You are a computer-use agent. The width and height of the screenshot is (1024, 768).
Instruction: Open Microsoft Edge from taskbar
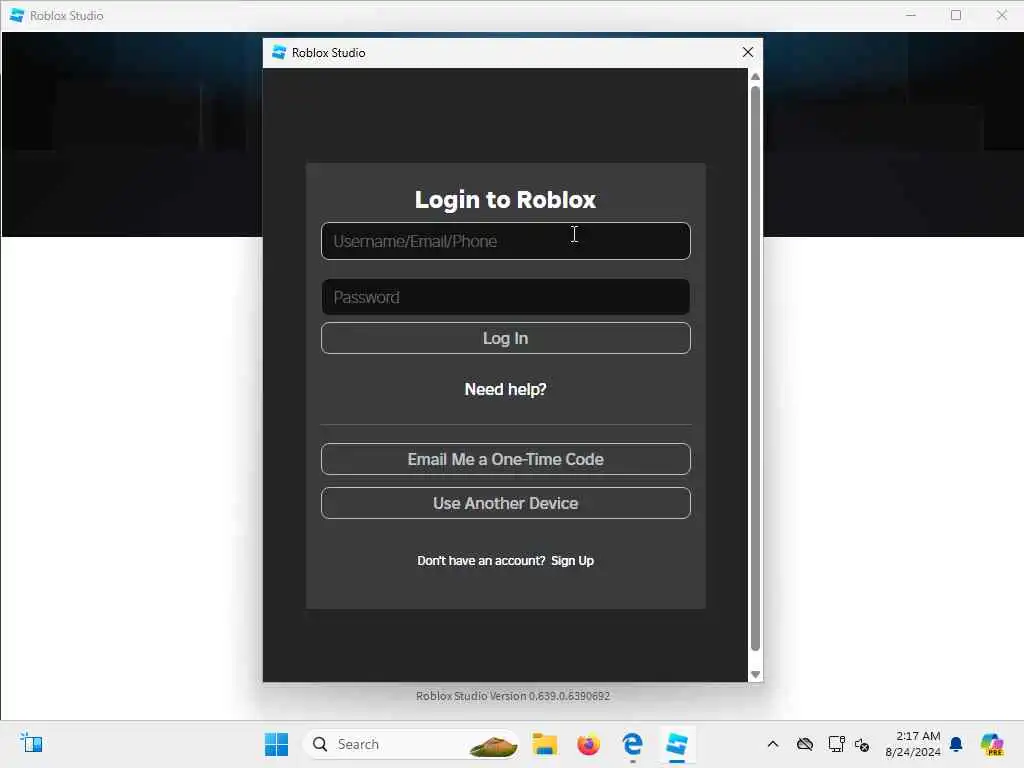(632, 744)
